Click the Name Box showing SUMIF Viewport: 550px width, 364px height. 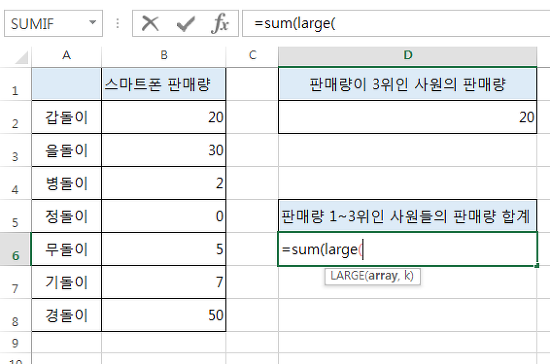coord(53,23)
